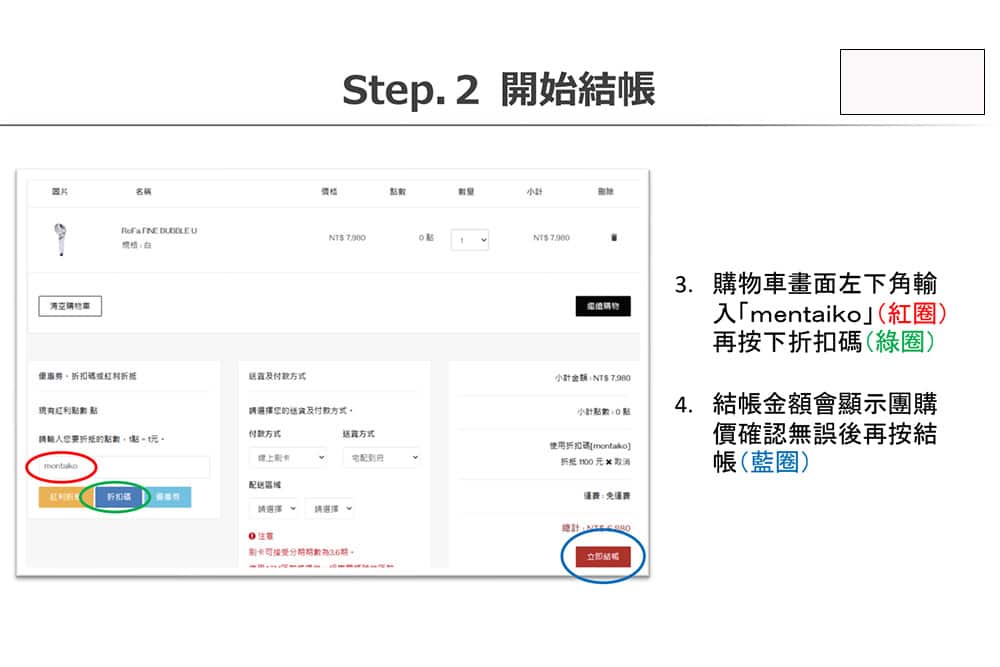Viewport: 1000px width, 667px height.
Task: Click the X icon to cancel the discount code
Action: click(x=608, y=462)
